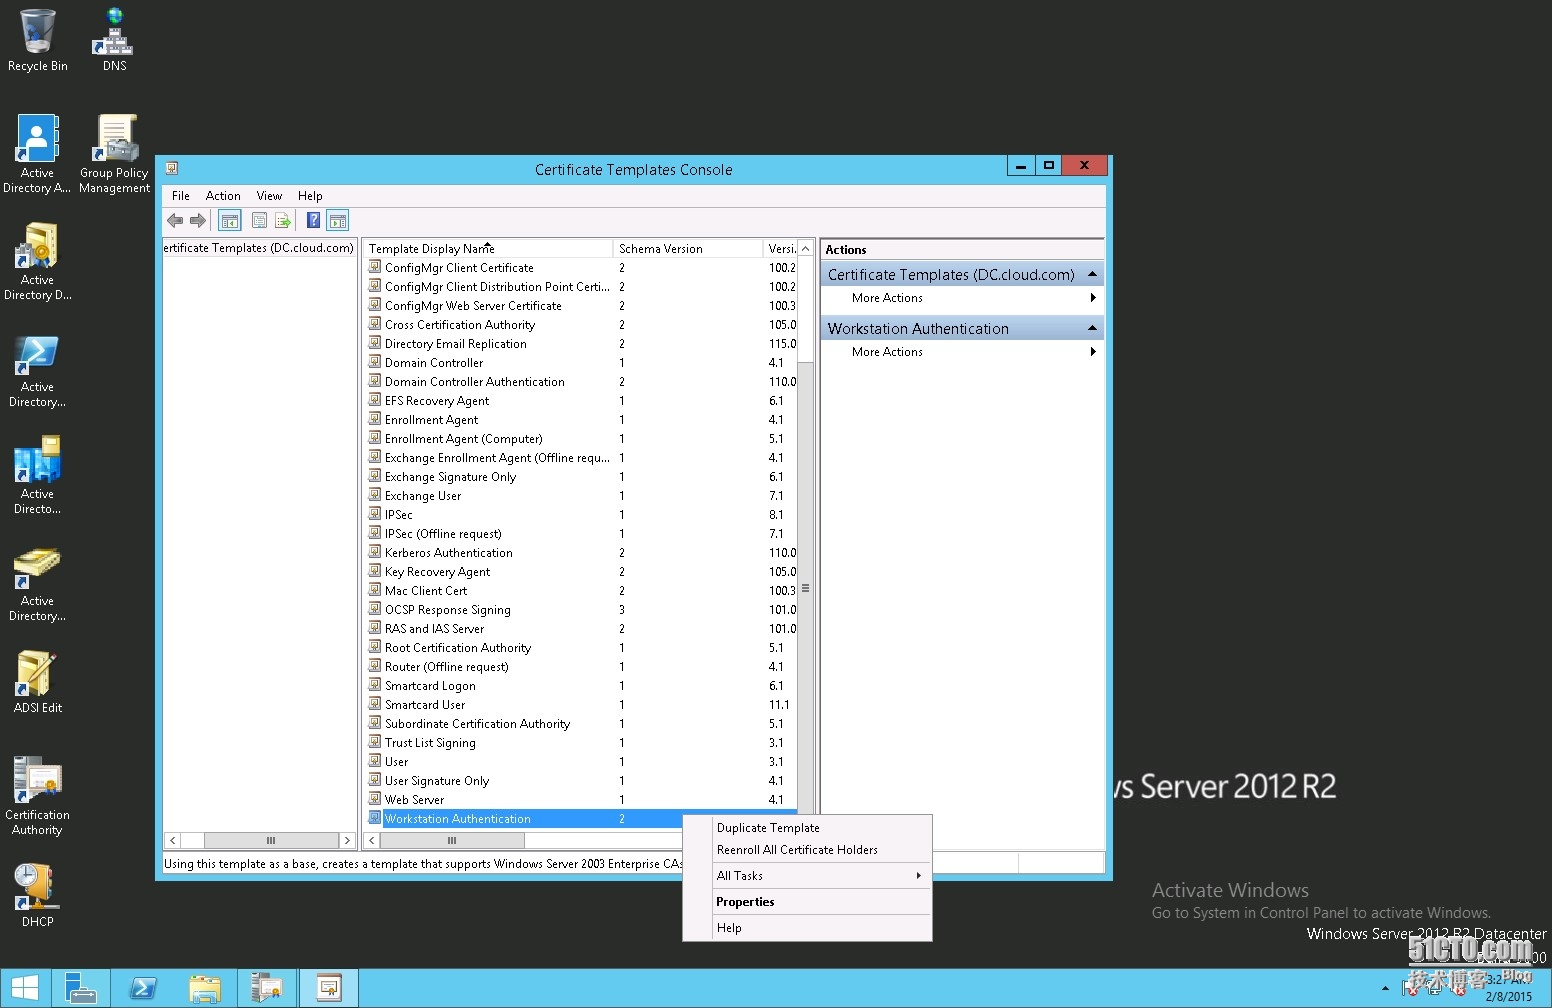The height and width of the screenshot is (1008, 1552).
Task: Expand More Actions under Certificate Templates
Action: point(962,298)
